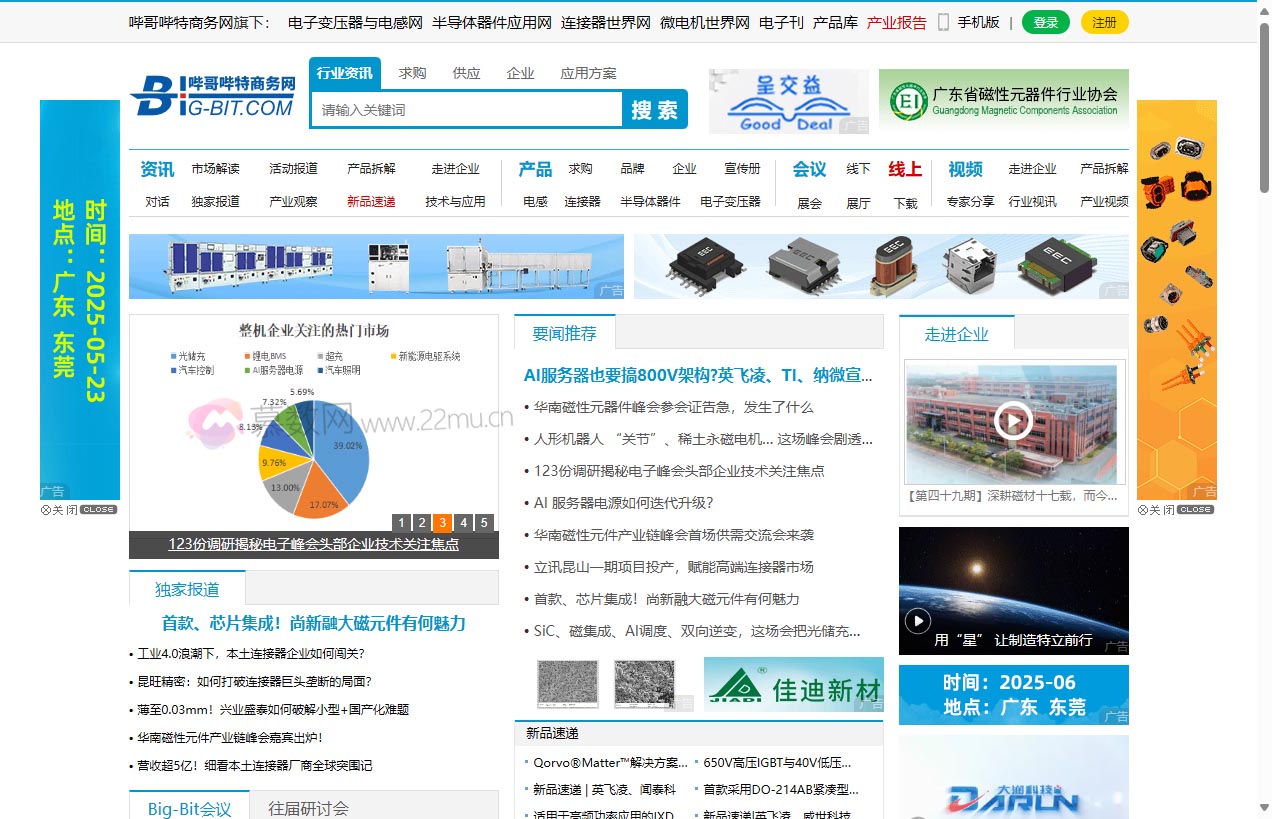Click the Big-Bit.com site logo
This screenshot has height=819, width=1272.
click(211, 97)
